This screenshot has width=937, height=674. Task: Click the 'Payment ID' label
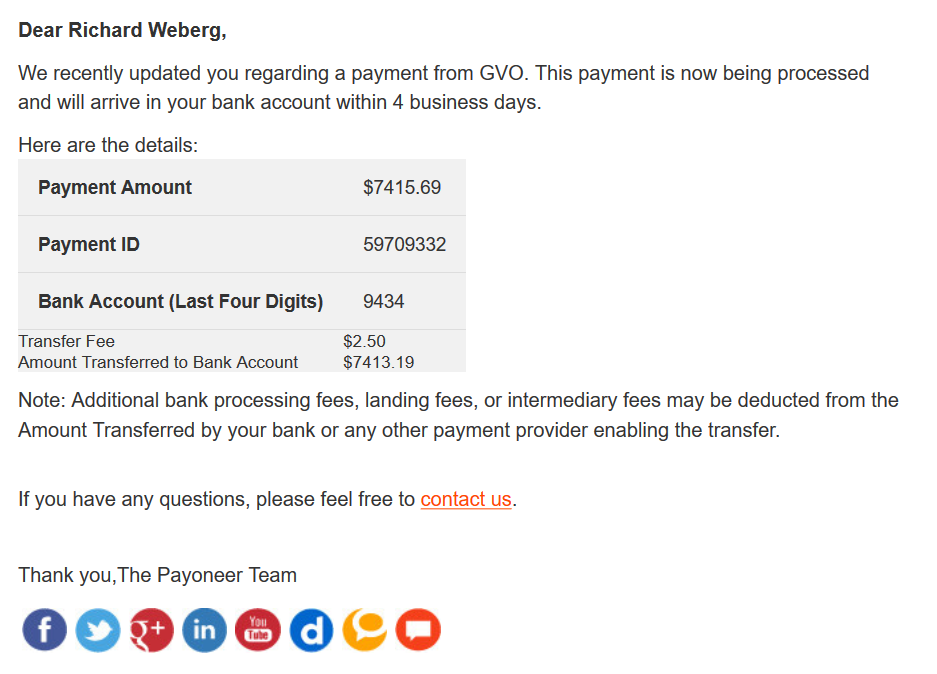click(x=88, y=244)
